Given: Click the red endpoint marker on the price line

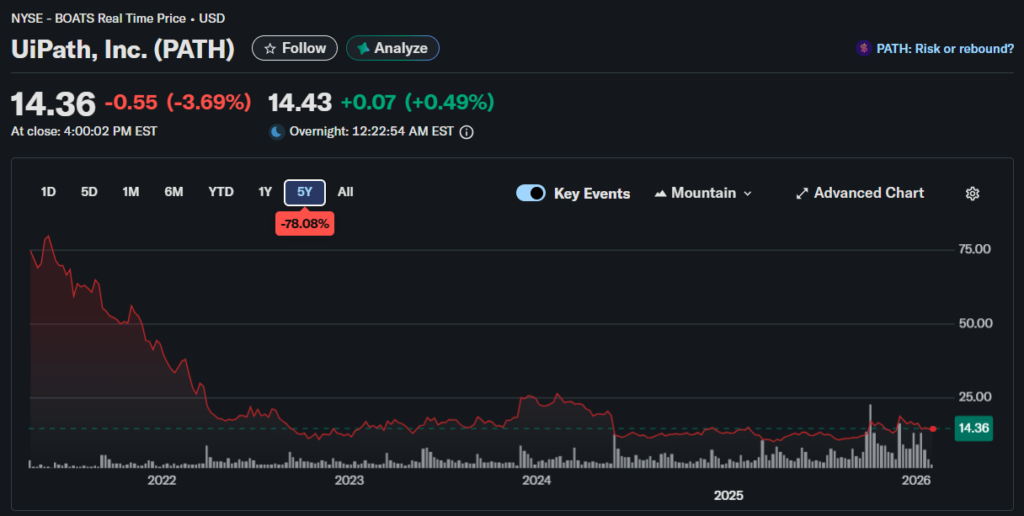Looking at the screenshot, I should pyautogui.click(x=933, y=428).
